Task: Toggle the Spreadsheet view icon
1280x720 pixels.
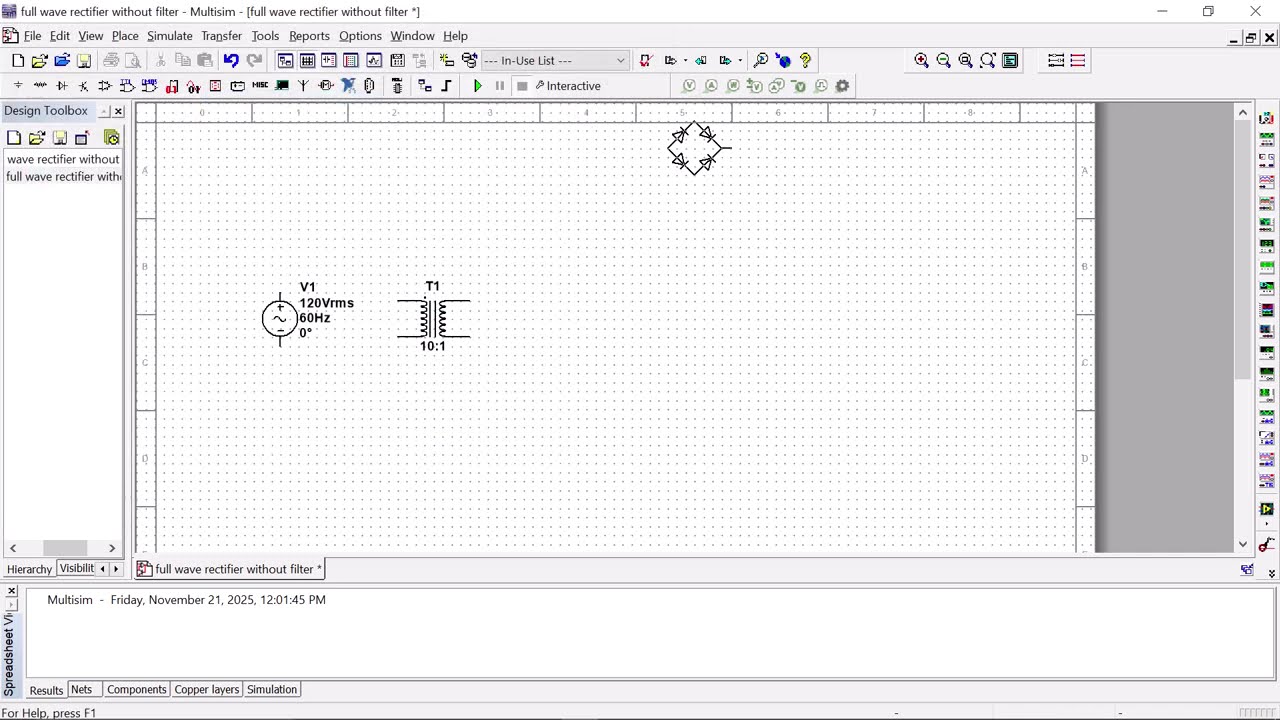Action: [x=308, y=61]
